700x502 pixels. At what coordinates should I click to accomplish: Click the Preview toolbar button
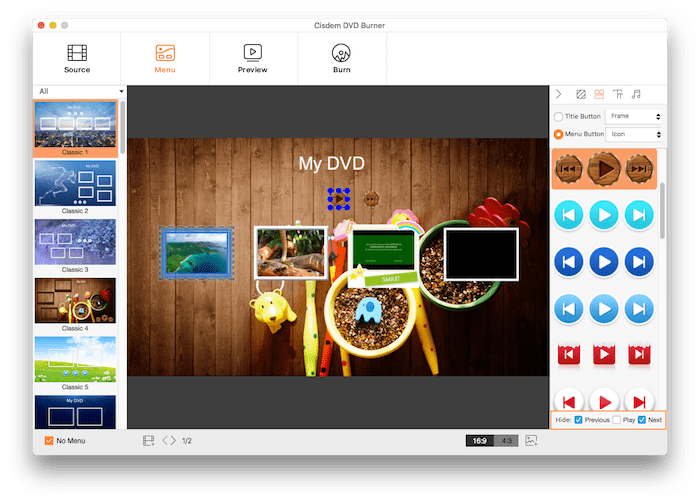coord(253,59)
